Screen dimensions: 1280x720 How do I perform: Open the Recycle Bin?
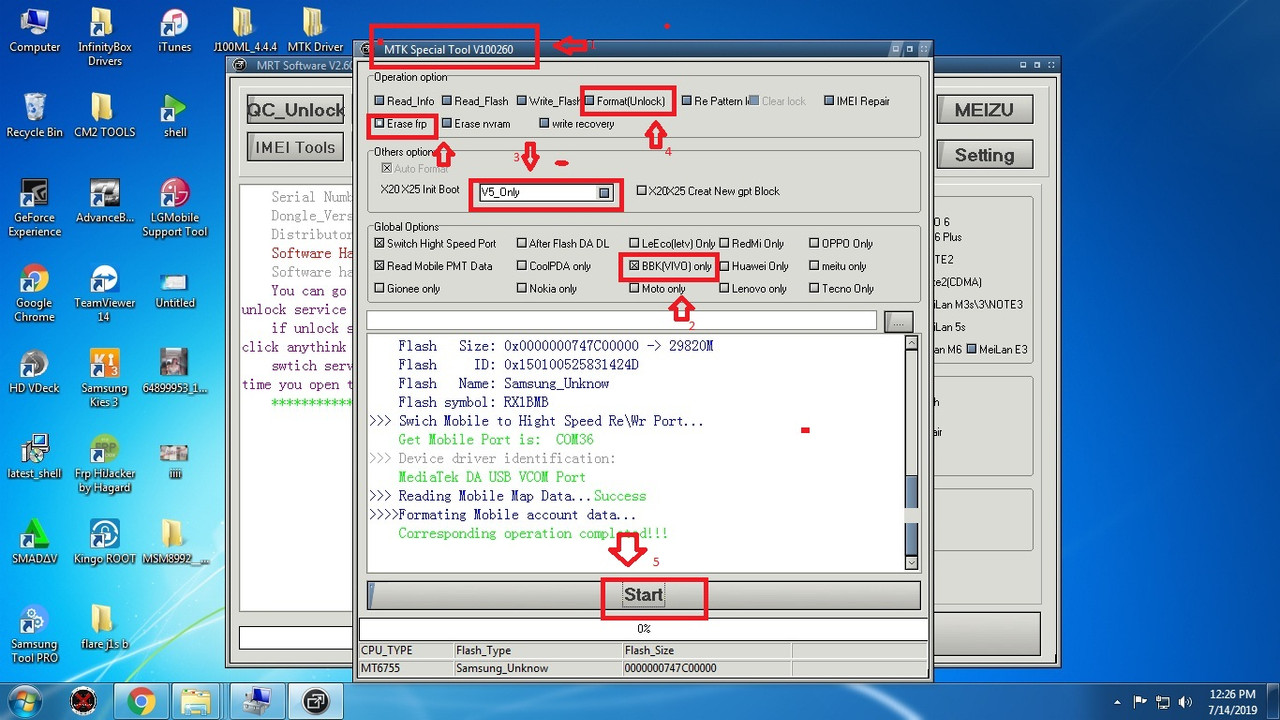(x=35, y=115)
